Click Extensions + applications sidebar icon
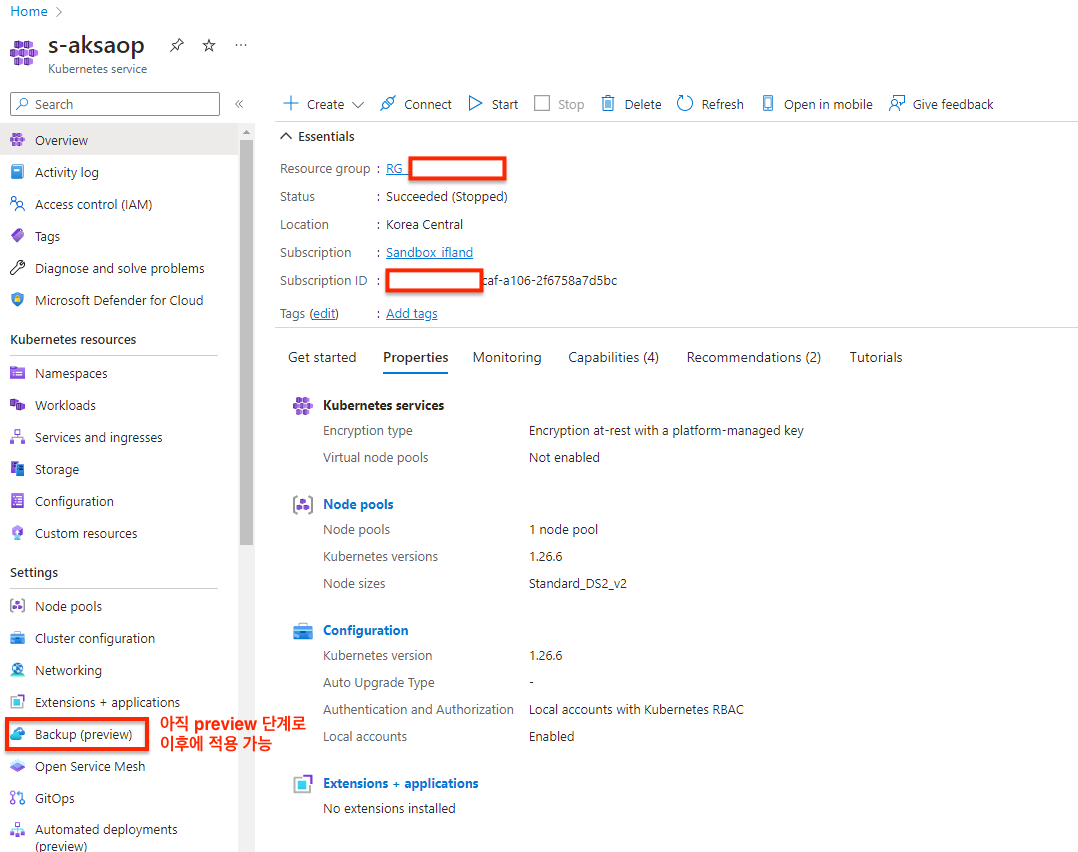Image resolution: width=1078 pixels, height=852 pixels. pos(18,701)
